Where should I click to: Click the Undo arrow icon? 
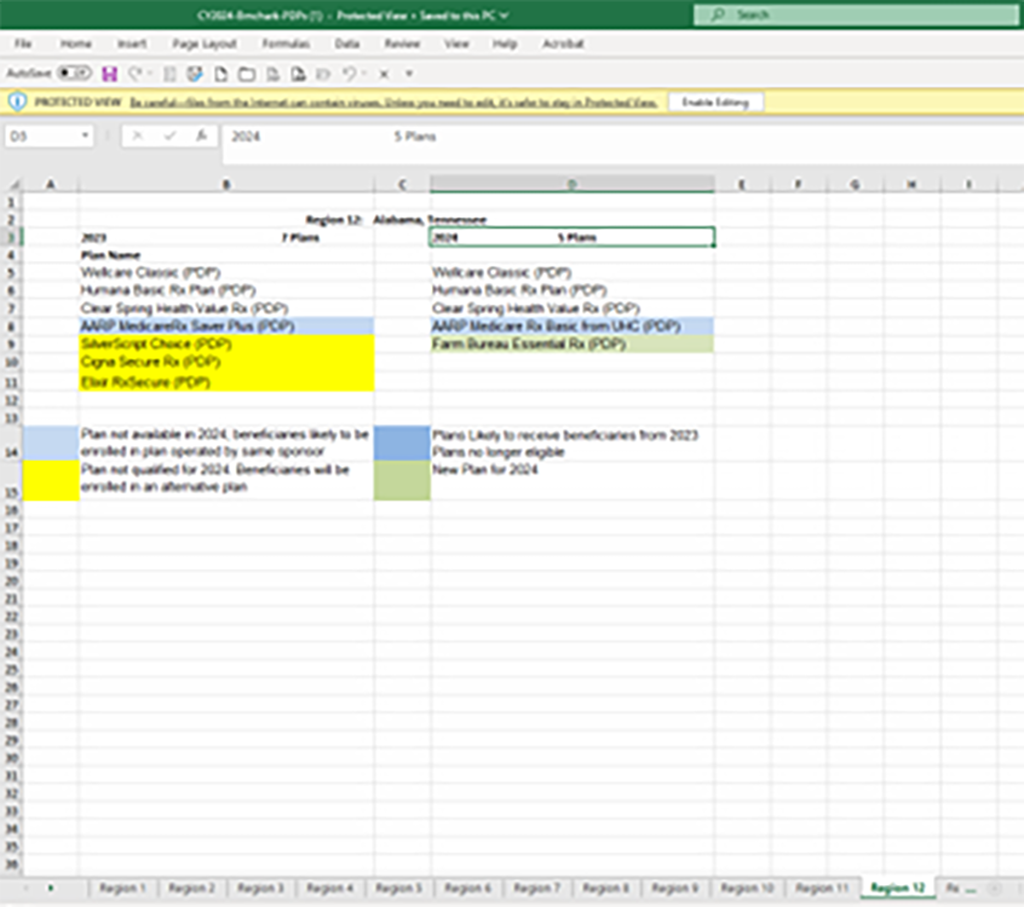[349, 74]
